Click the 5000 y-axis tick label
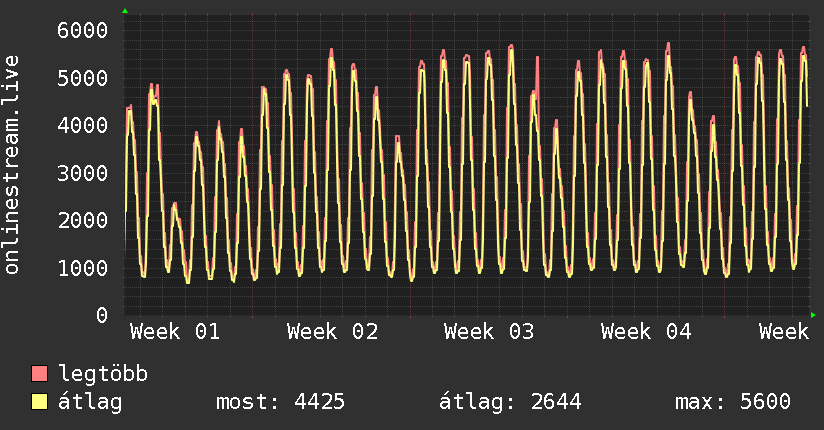The image size is (824, 430). pos(81,78)
